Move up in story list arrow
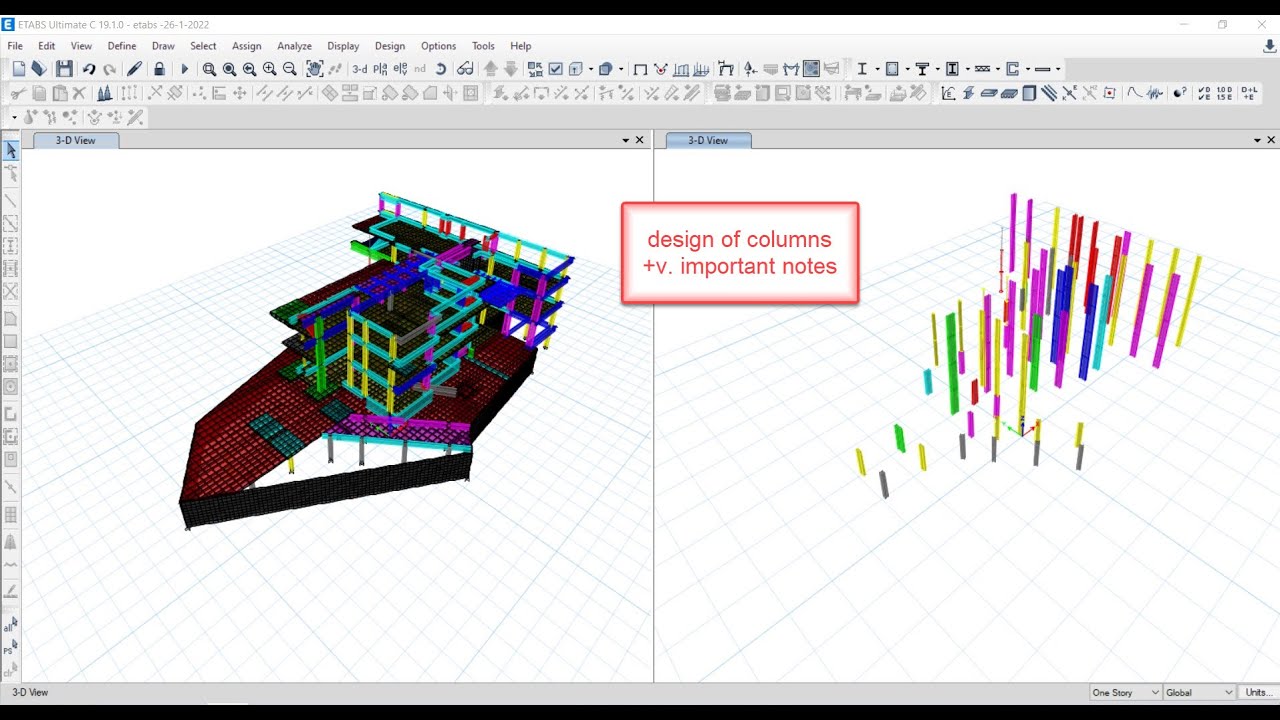This screenshot has width=1280, height=720. pos(491,69)
